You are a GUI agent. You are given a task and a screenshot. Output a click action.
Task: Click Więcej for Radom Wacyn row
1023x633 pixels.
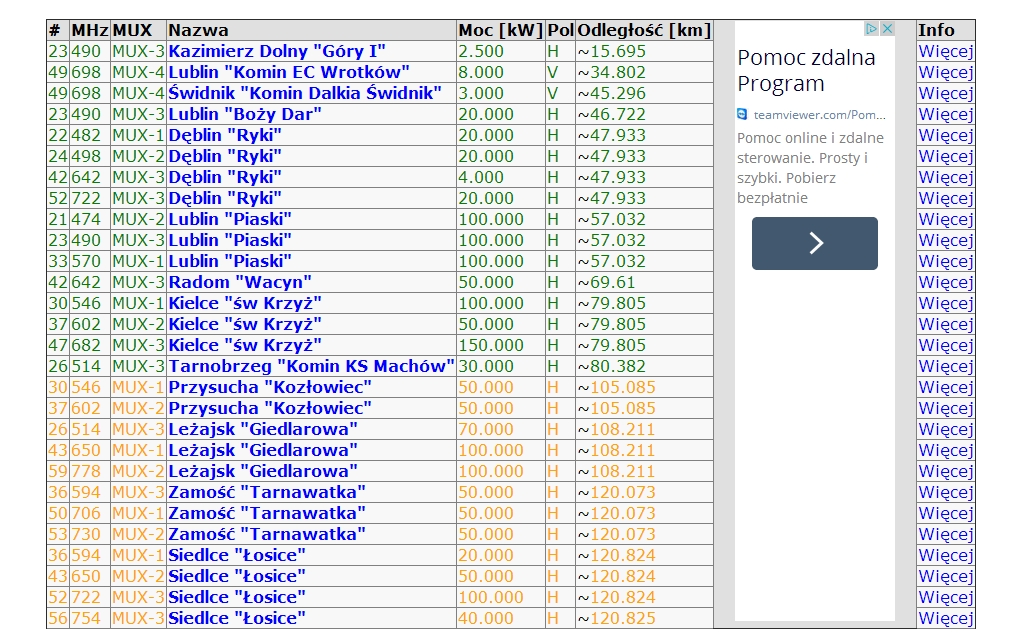(945, 282)
